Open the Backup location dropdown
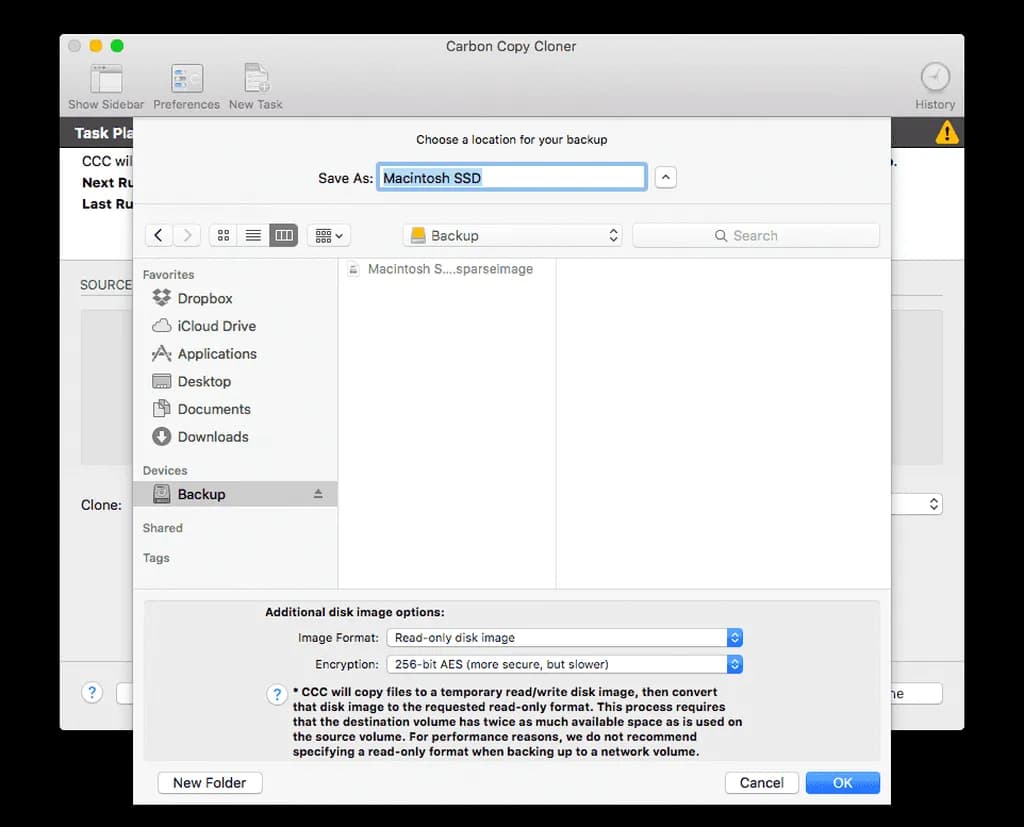 click(x=512, y=236)
